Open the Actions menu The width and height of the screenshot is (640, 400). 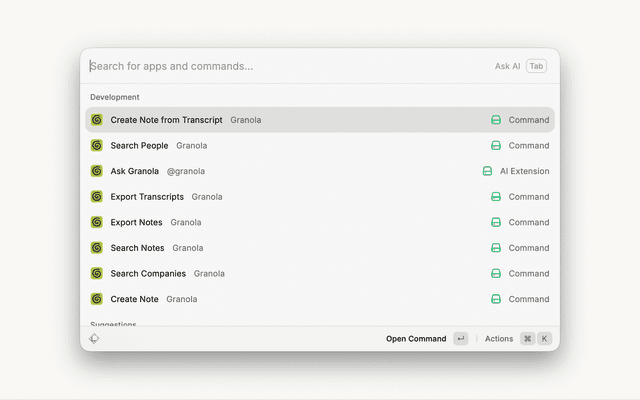pos(499,339)
